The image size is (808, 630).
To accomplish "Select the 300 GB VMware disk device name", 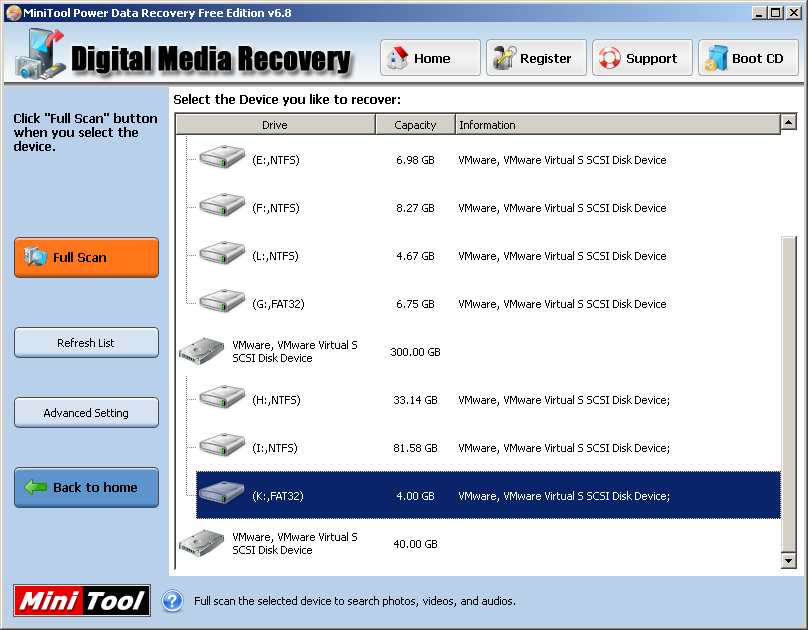I will pyautogui.click(x=295, y=351).
